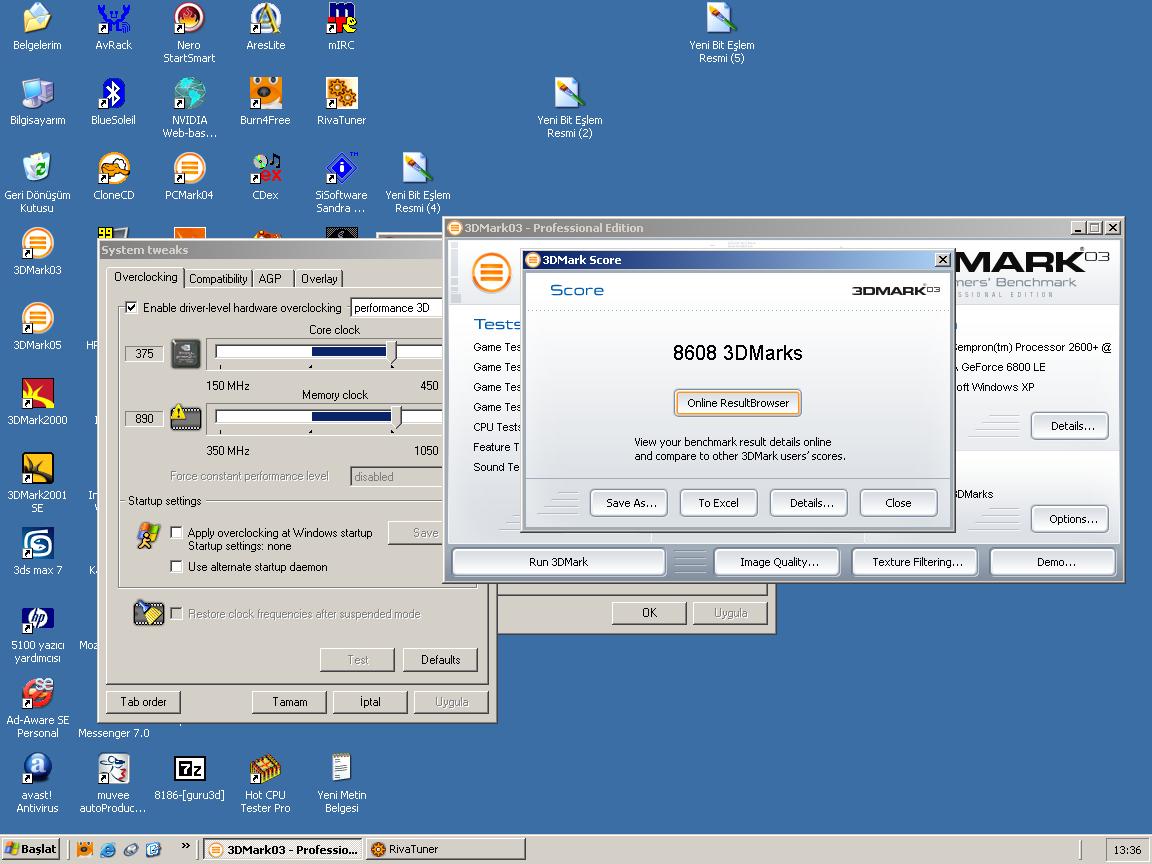Open Hot CPU Tester Pro shortcut
Screen dimensions: 1152x864
(x=265, y=770)
